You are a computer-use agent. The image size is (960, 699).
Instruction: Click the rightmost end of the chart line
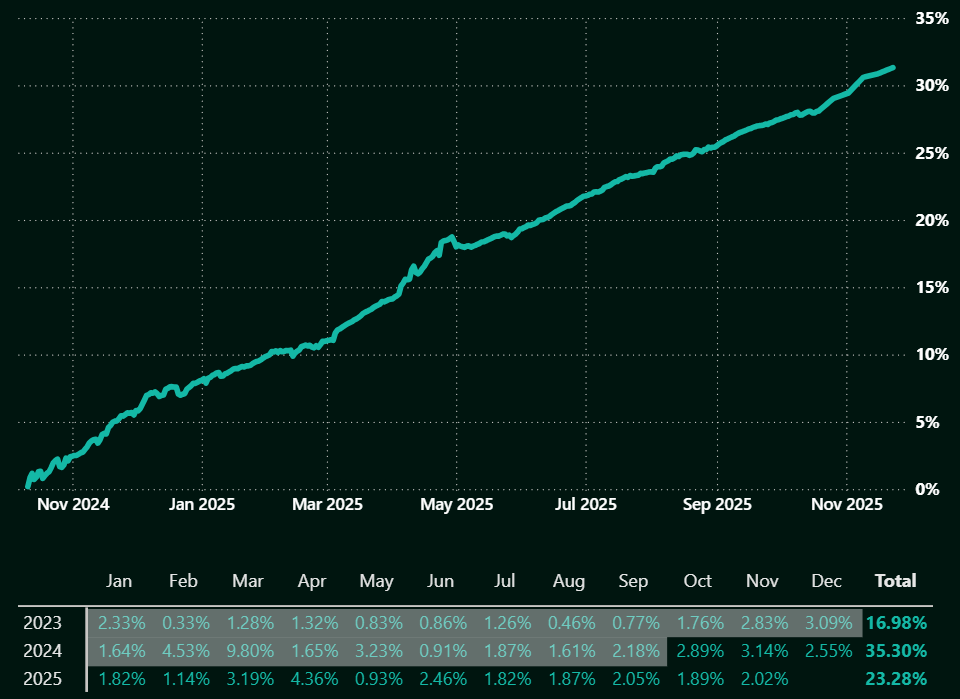pos(893,68)
